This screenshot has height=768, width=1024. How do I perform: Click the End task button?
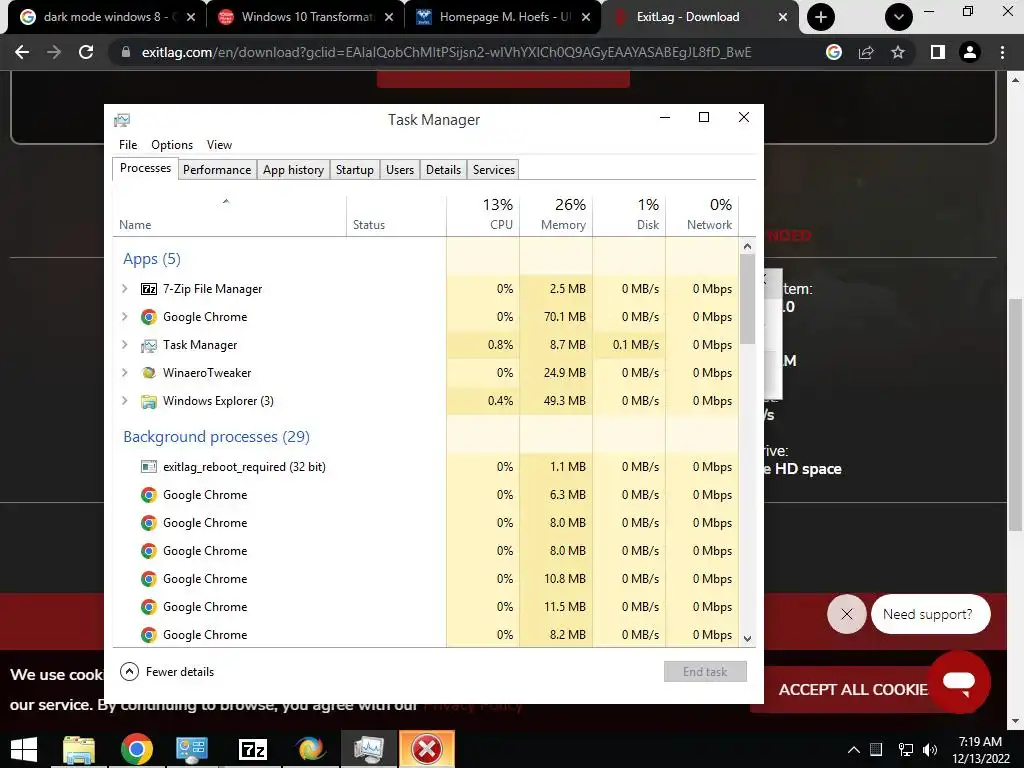(x=705, y=671)
